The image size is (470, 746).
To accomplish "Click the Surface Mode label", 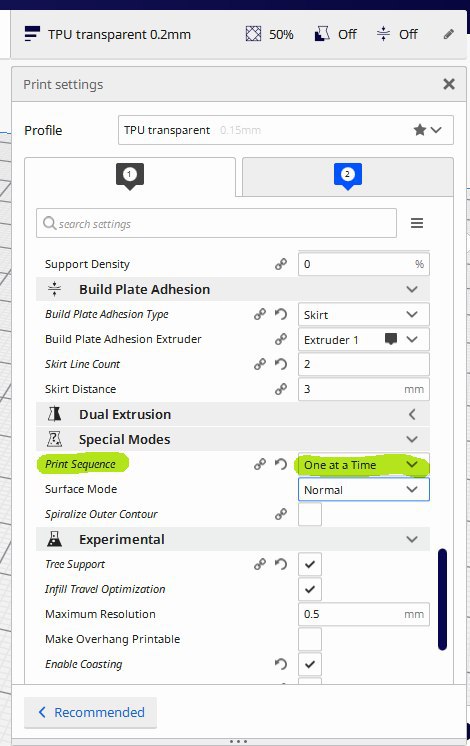I will pyautogui.click(x=81, y=489).
